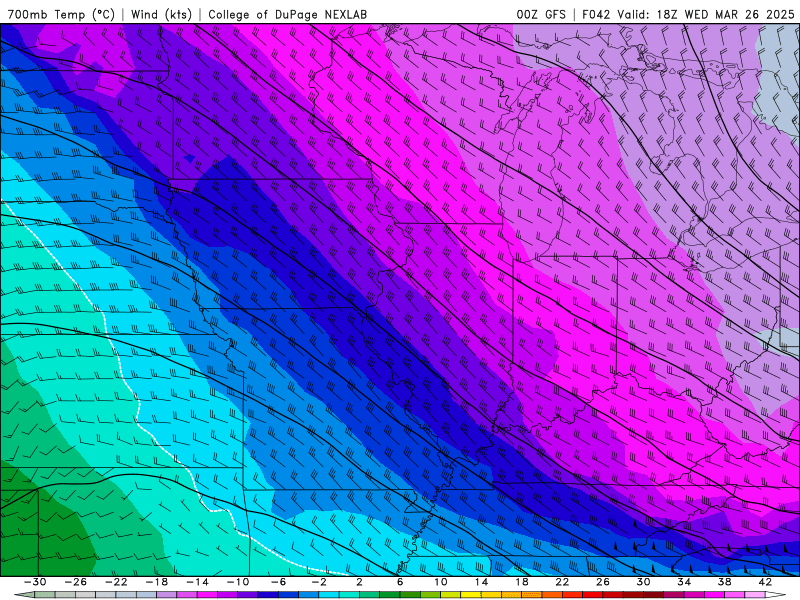Click the '26' color bar label
Viewport: 800px width, 600px height.
pyautogui.click(x=603, y=582)
